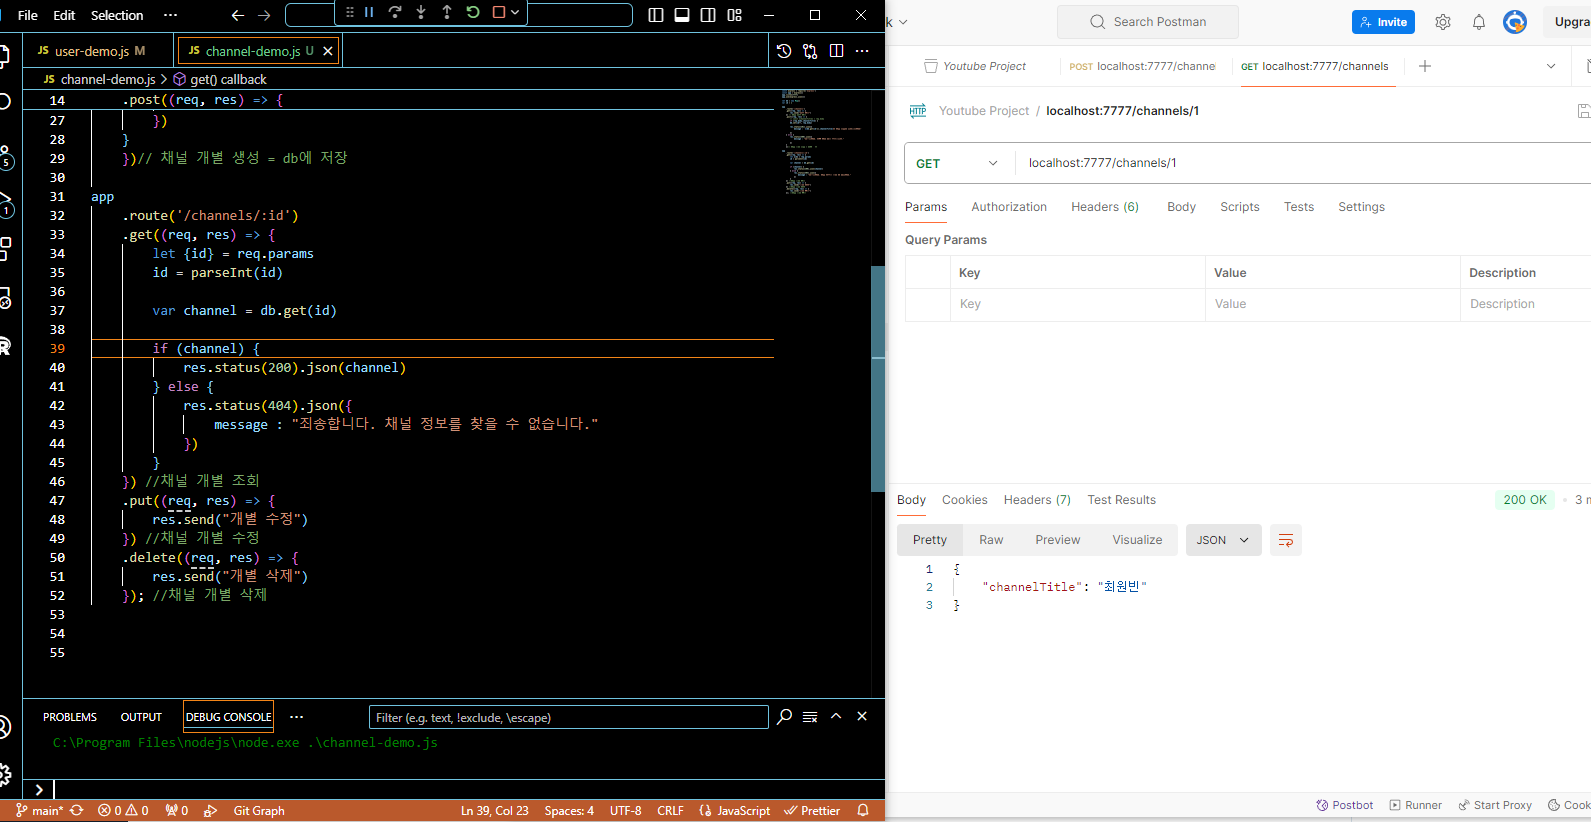
Task: Expand the hidden menu bar ellipsis
Action: click(170, 15)
